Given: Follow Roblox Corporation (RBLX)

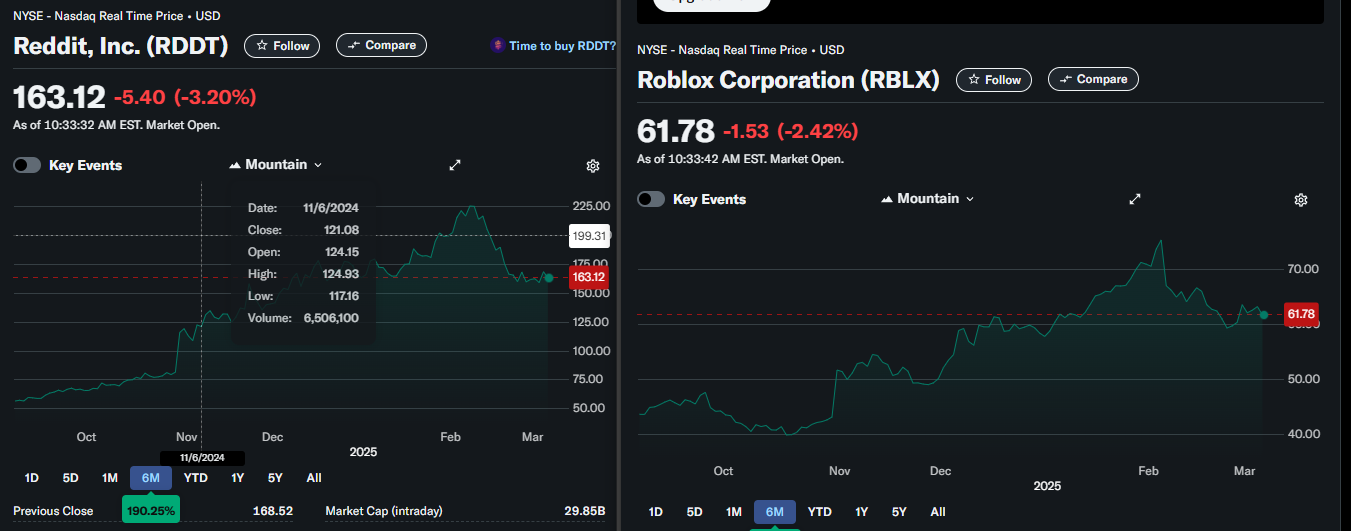Looking at the screenshot, I should coord(994,79).
